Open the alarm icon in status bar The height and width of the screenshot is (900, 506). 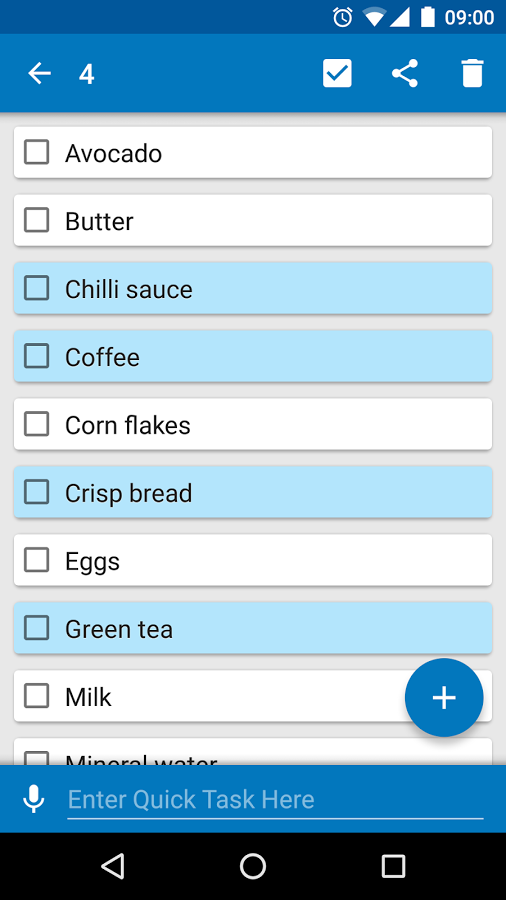pyautogui.click(x=342, y=17)
